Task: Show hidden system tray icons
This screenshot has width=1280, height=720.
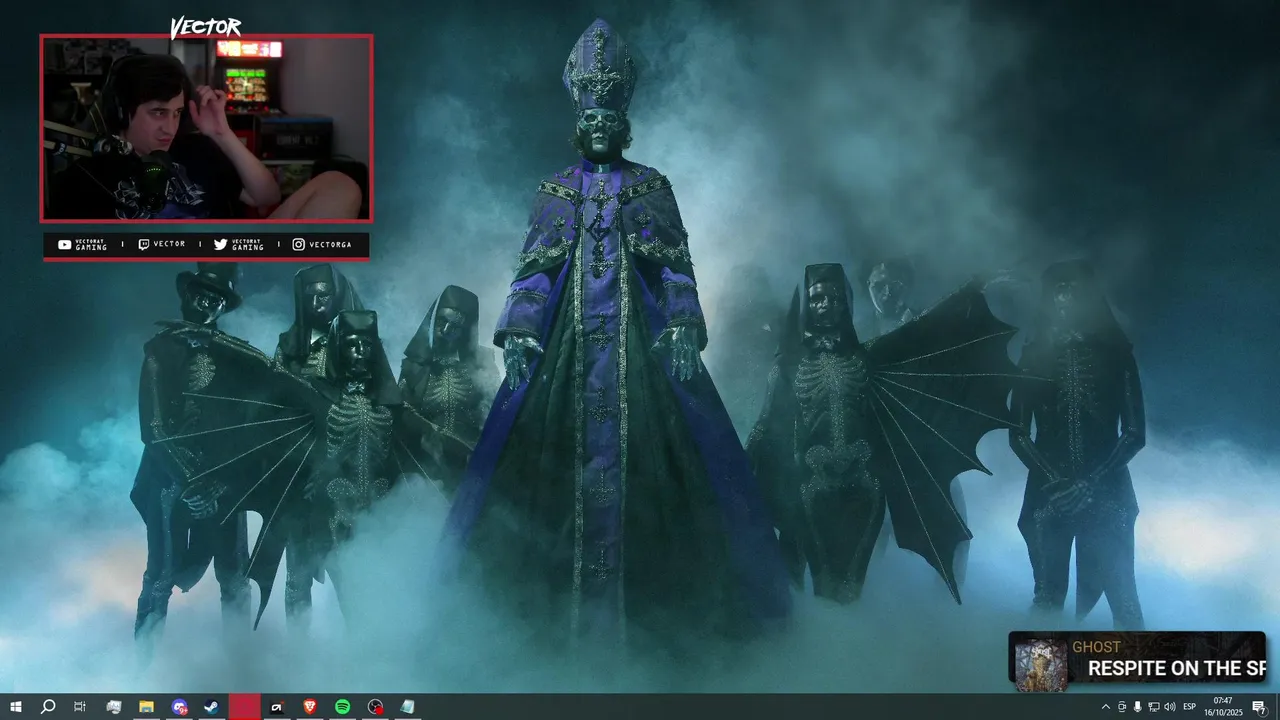Action: 1105,707
